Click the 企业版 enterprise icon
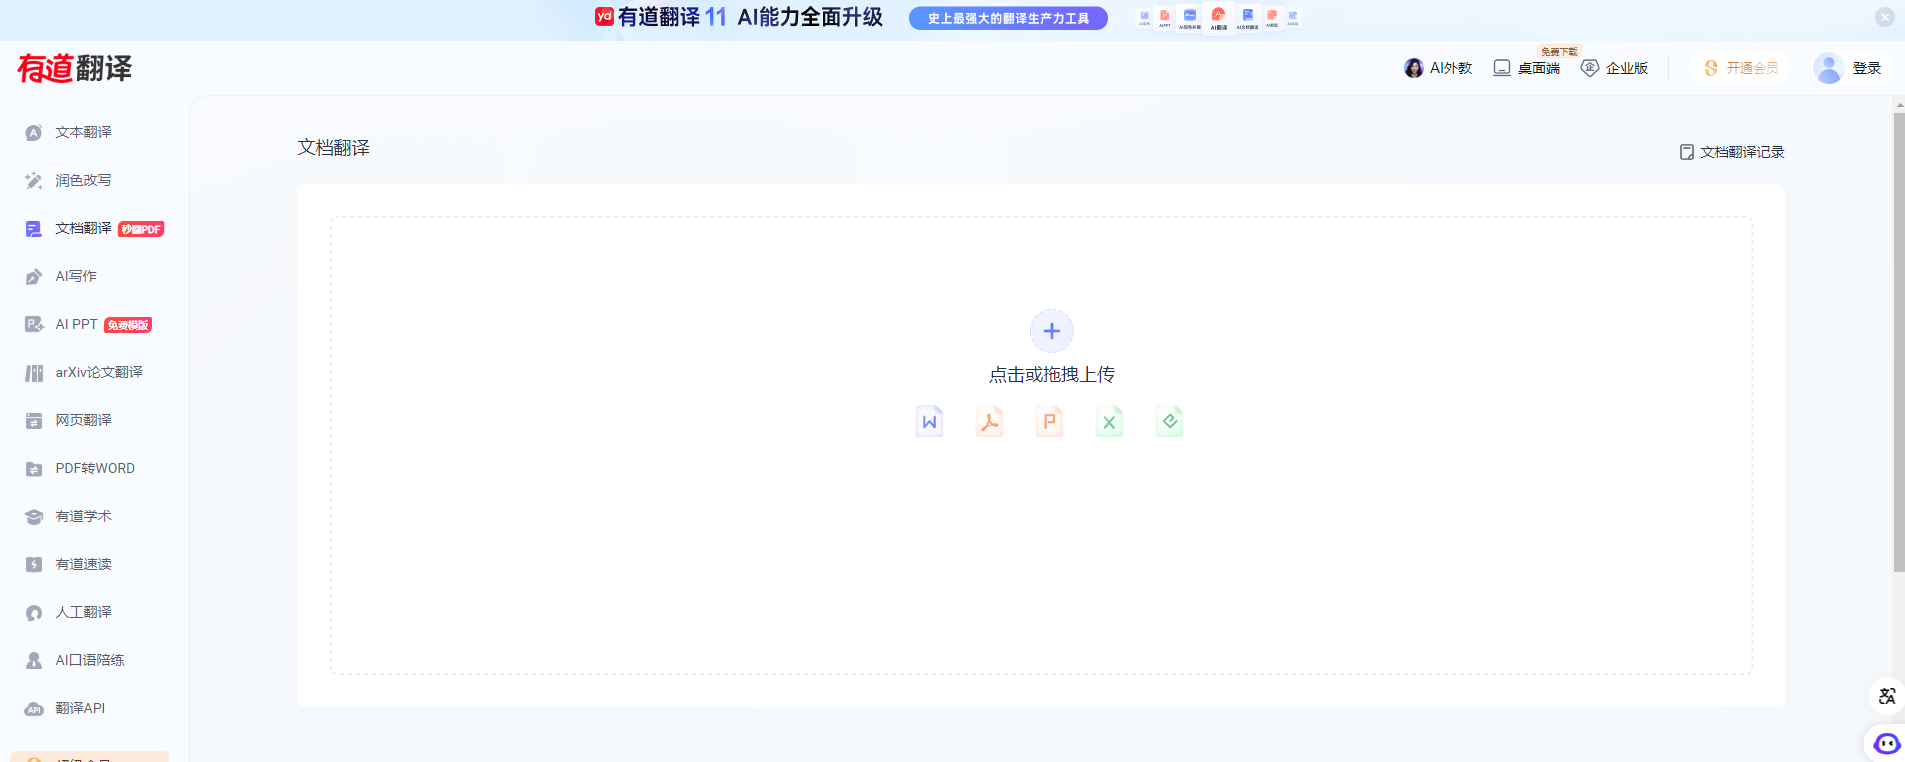The image size is (1905, 762). point(1590,68)
